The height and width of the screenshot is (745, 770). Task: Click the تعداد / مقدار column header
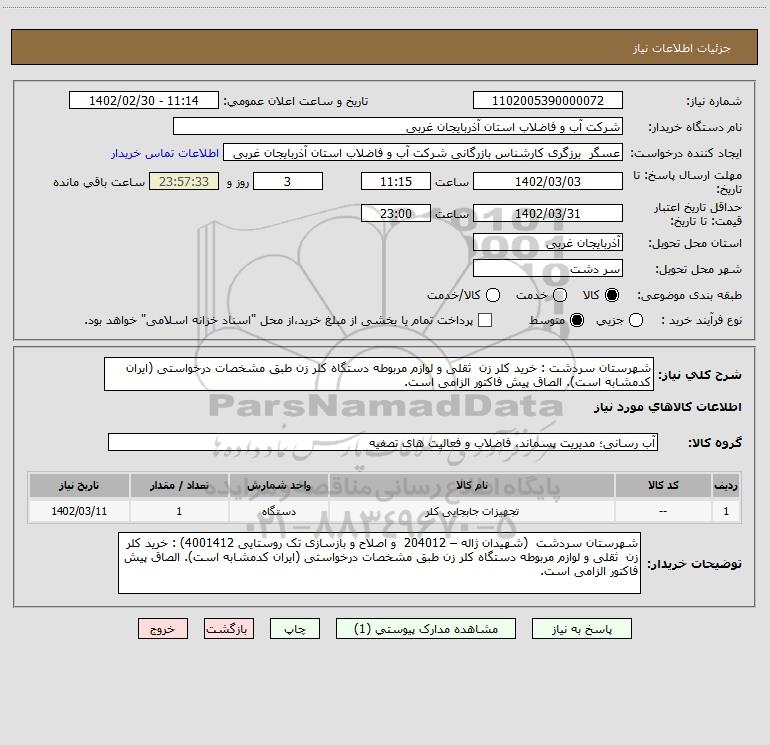pyautogui.click(x=179, y=486)
